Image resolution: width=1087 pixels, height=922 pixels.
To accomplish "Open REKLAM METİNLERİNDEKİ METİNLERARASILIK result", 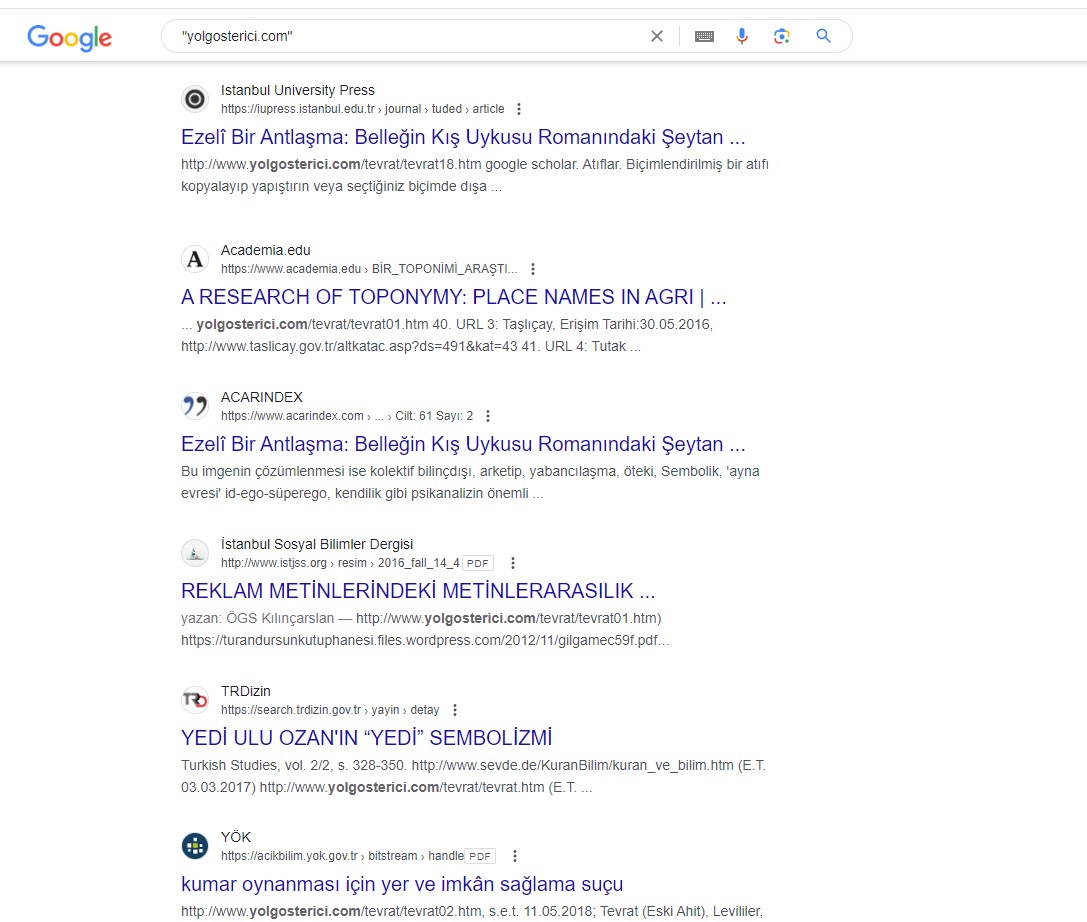I will pos(418,591).
